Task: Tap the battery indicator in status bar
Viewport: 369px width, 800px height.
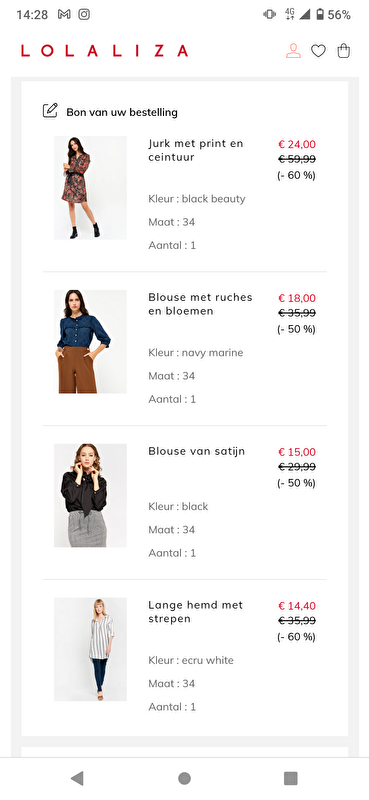Action: (x=320, y=14)
